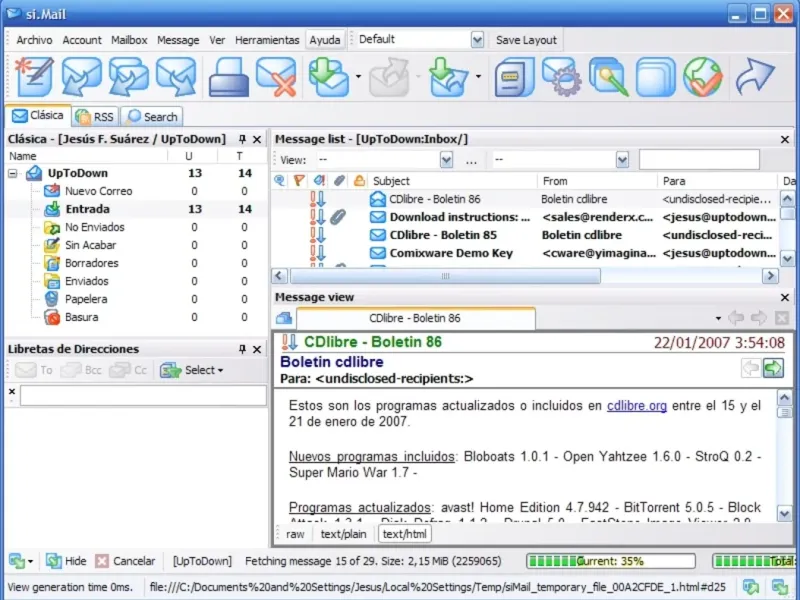The height and width of the screenshot is (600, 800).
Task: Switch to the RSS tab
Action: (x=96, y=116)
